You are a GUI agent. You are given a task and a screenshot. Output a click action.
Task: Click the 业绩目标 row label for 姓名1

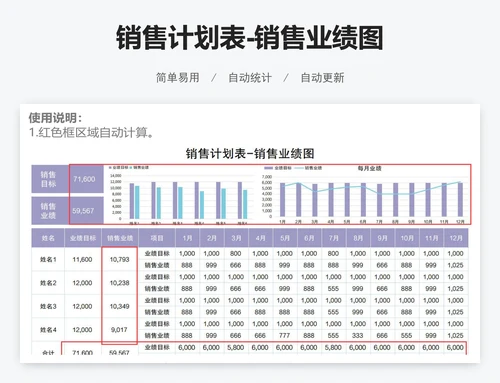point(157,253)
